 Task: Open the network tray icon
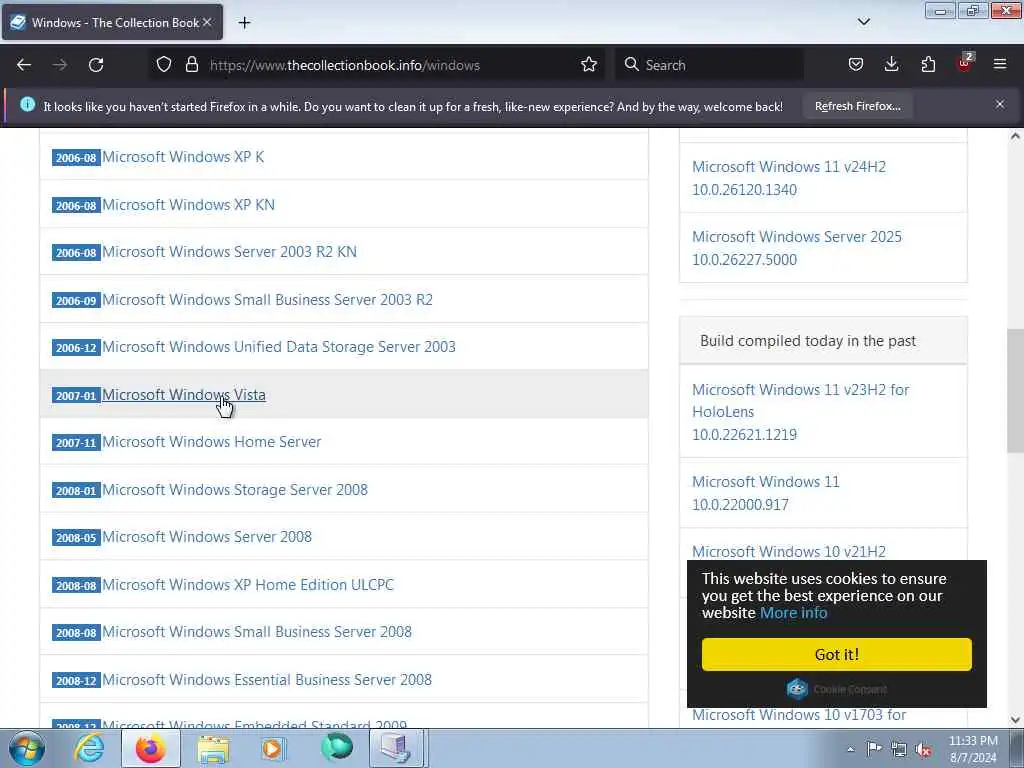(899, 750)
